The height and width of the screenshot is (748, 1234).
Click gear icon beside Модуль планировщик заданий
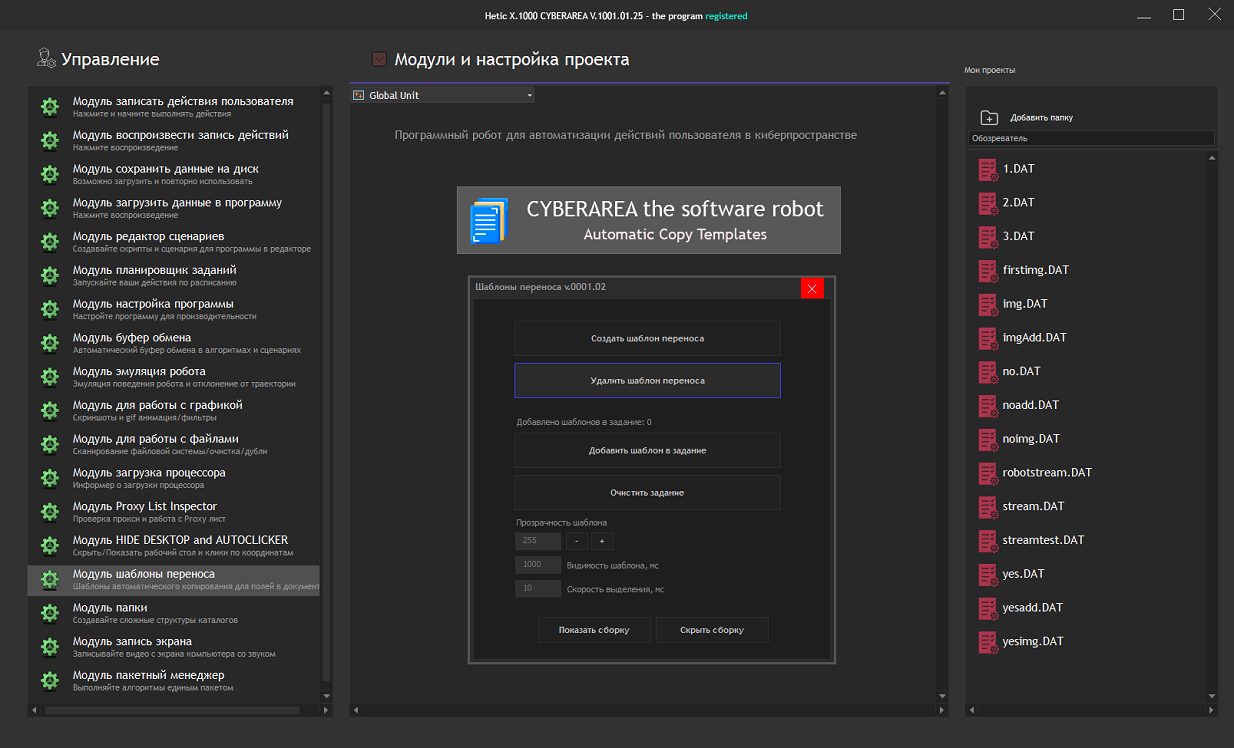pos(49,276)
